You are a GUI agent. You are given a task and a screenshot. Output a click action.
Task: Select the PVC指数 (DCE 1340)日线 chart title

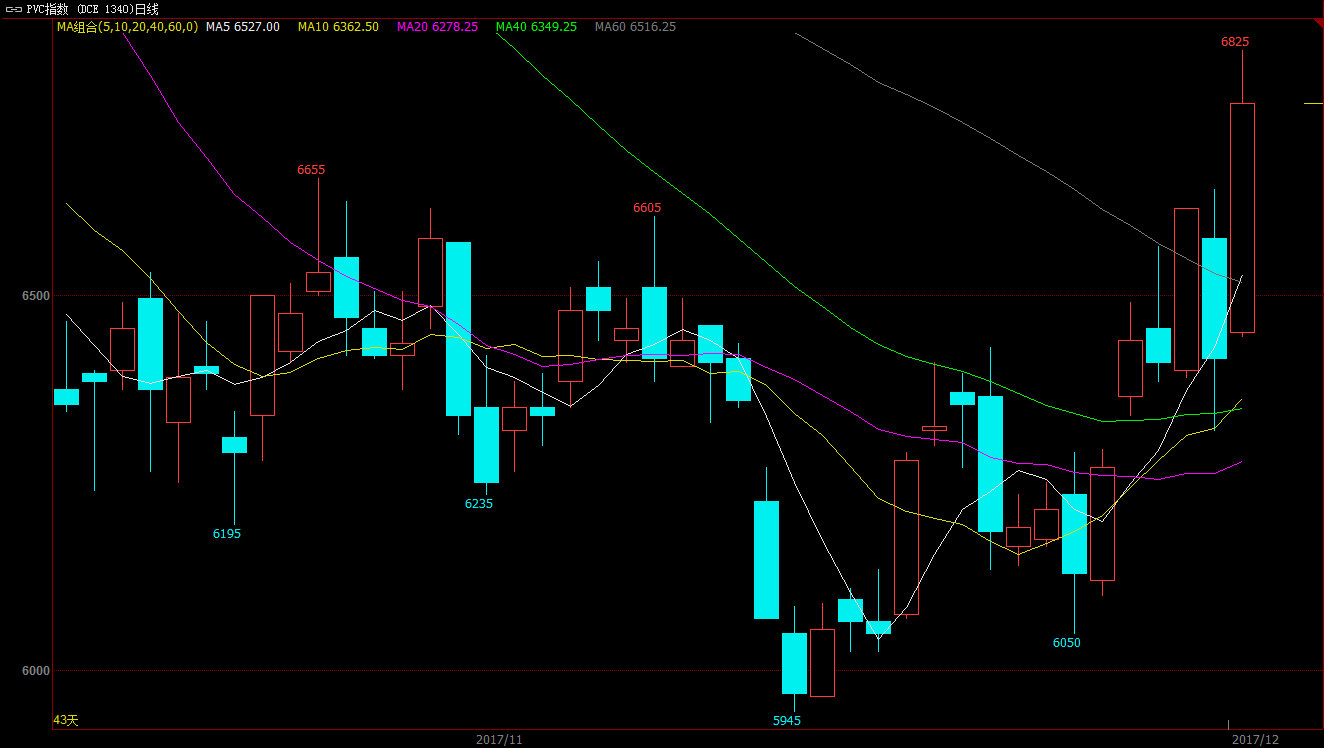92,9
